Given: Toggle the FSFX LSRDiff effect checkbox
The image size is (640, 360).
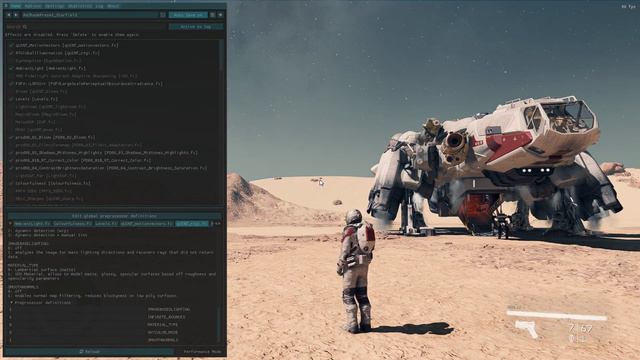Looking at the screenshot, I should (11, 84).
